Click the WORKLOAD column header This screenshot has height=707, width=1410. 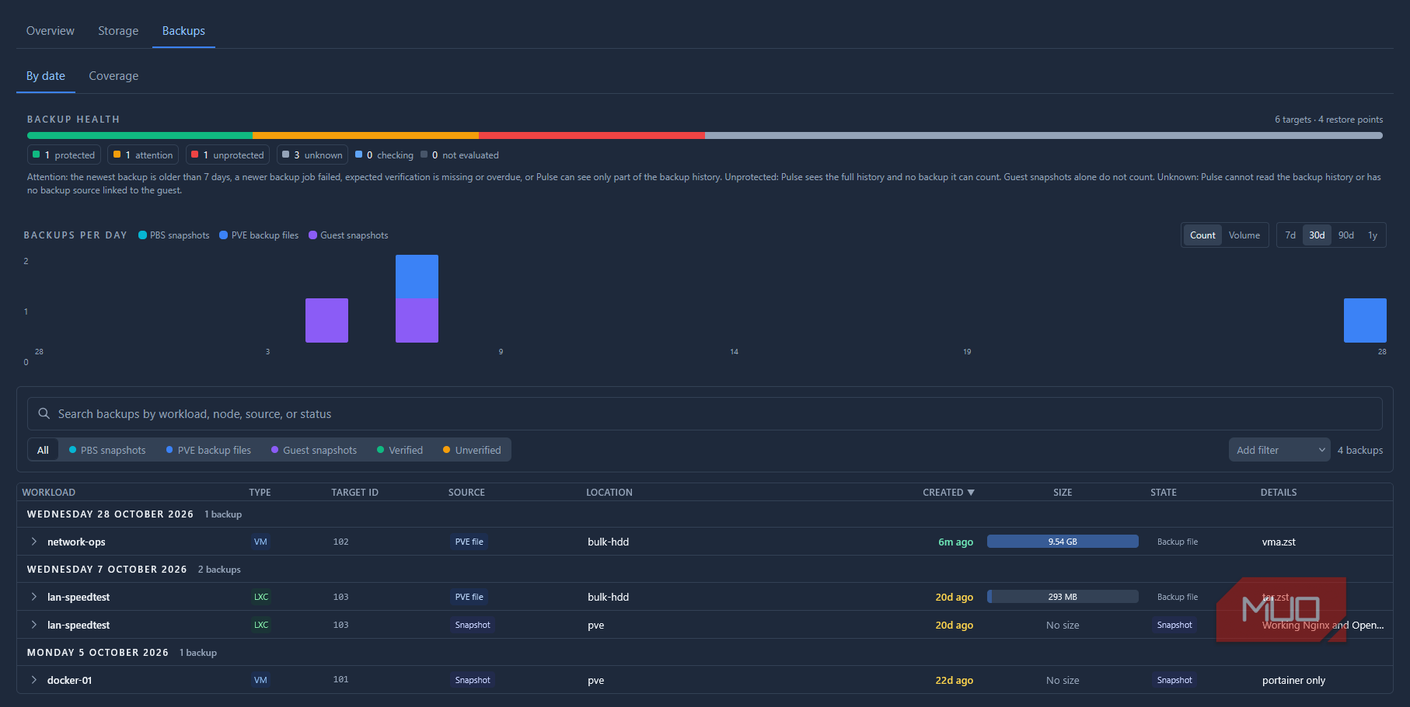point(49,492)
